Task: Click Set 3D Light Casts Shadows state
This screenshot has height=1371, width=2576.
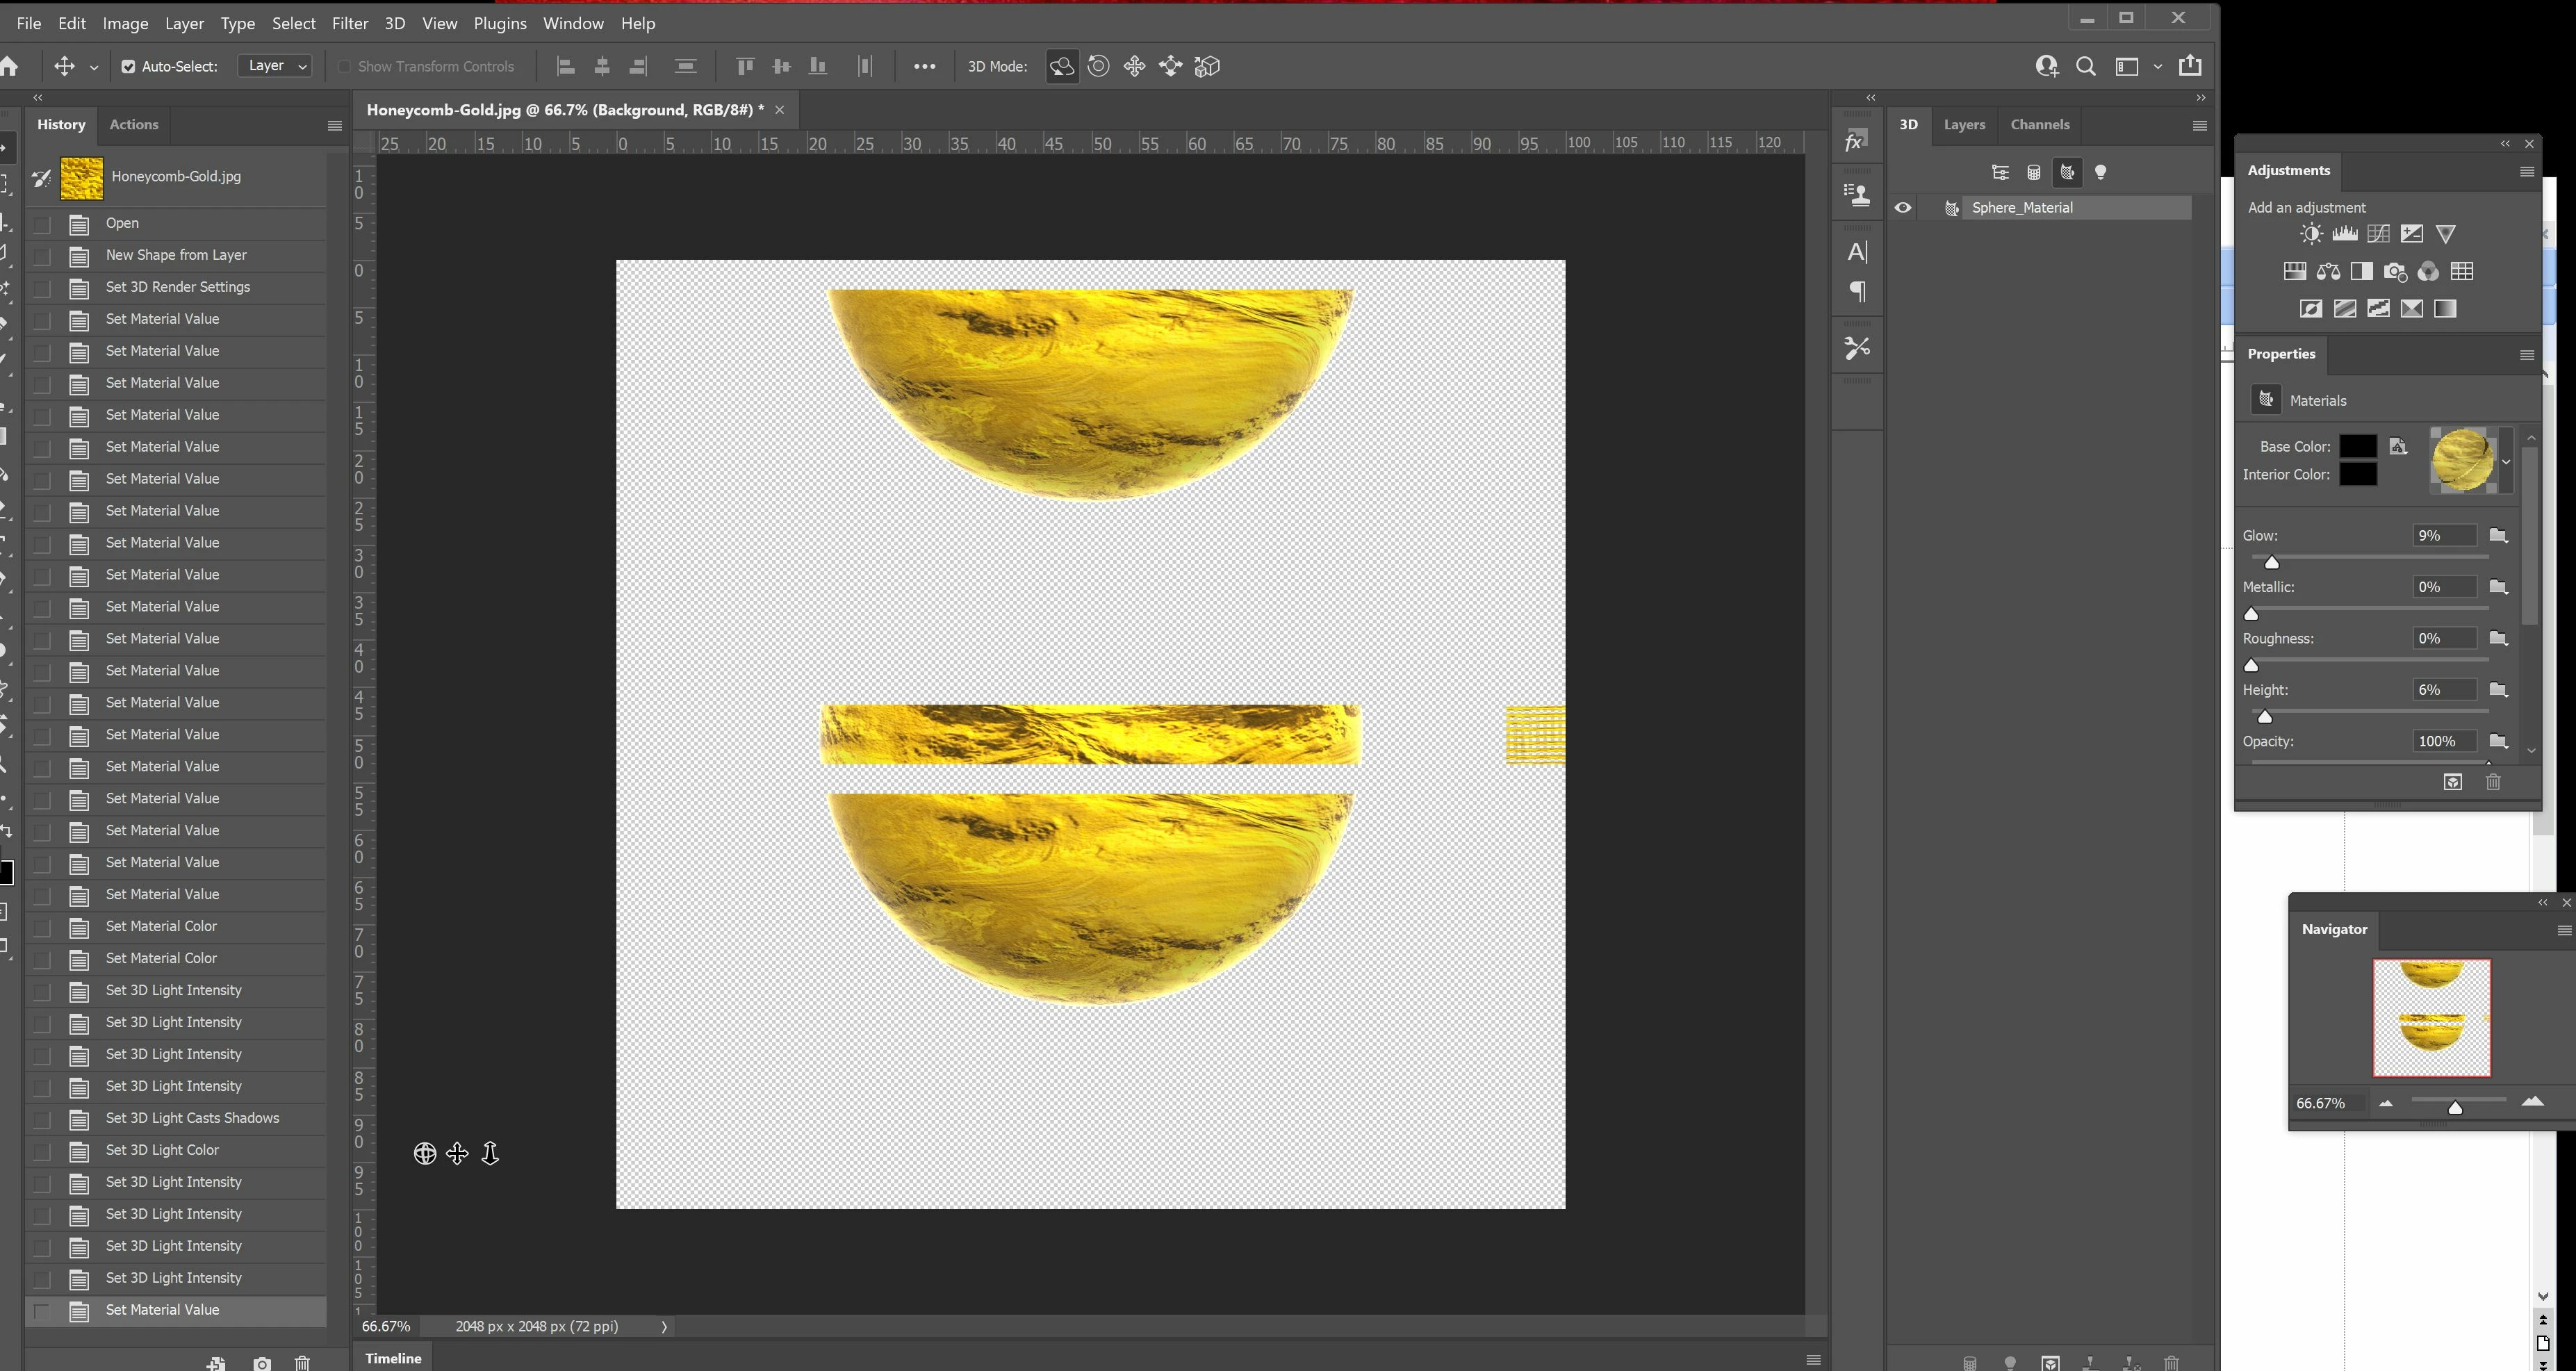Action: pos(192,1118)
